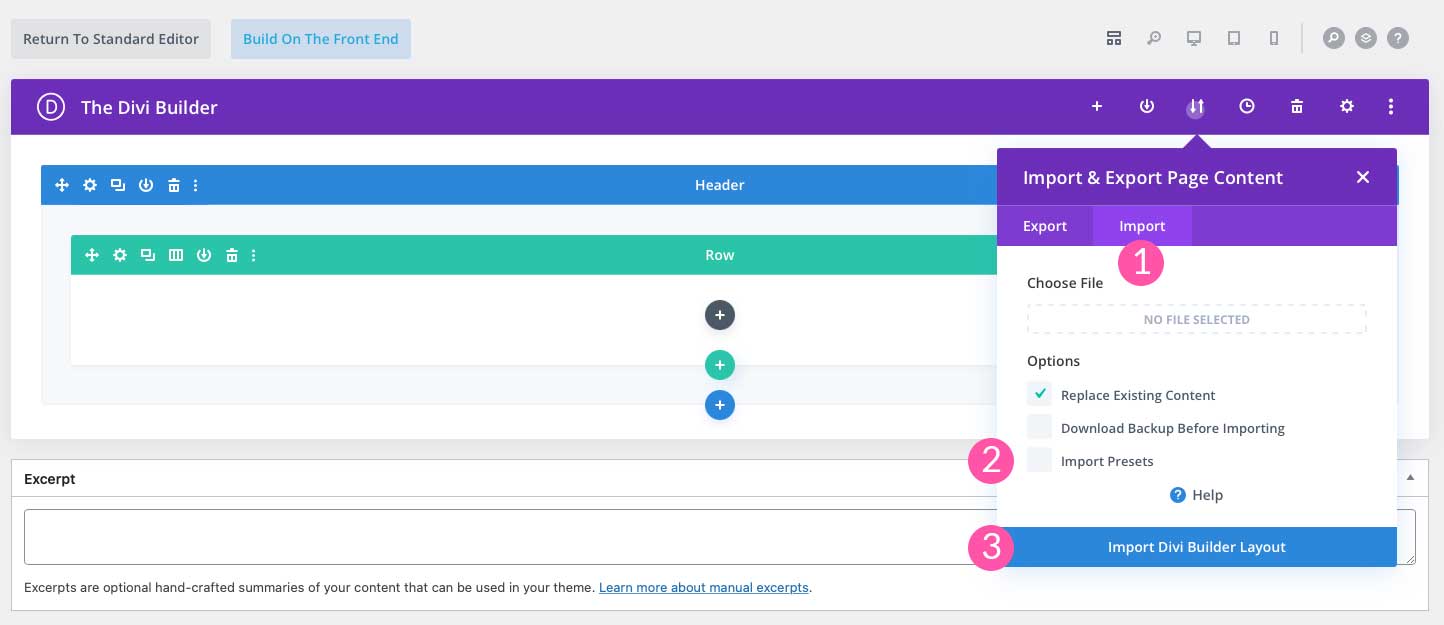Open Row options three-dot menu
The width and height of the screenshot is (1444, 625).
(x=253, y=255)
